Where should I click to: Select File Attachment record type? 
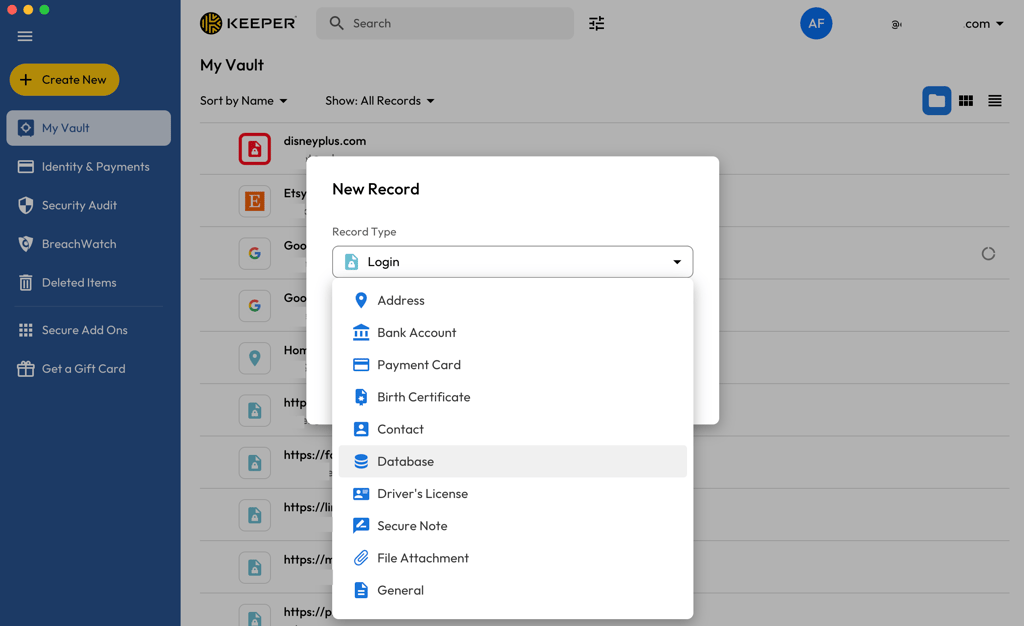point(512,557)
